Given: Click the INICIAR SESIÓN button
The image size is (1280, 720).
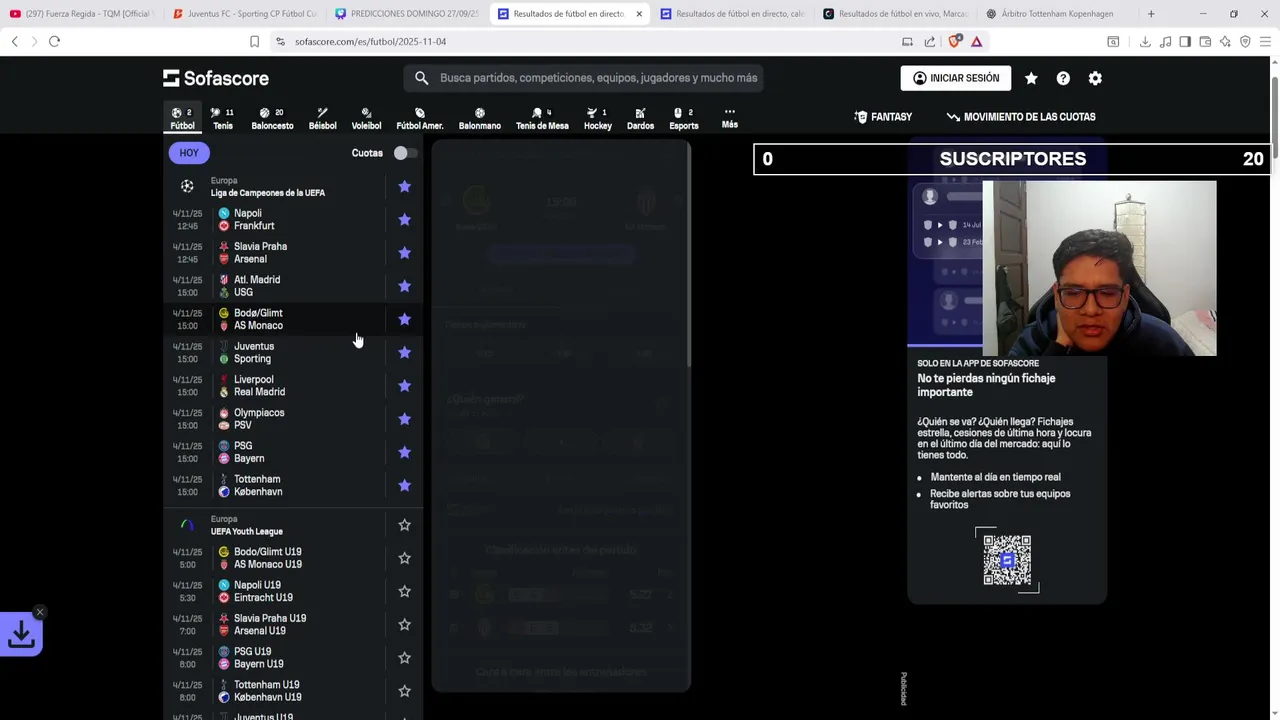Looking at the screenshot, I should pos(956,78).
